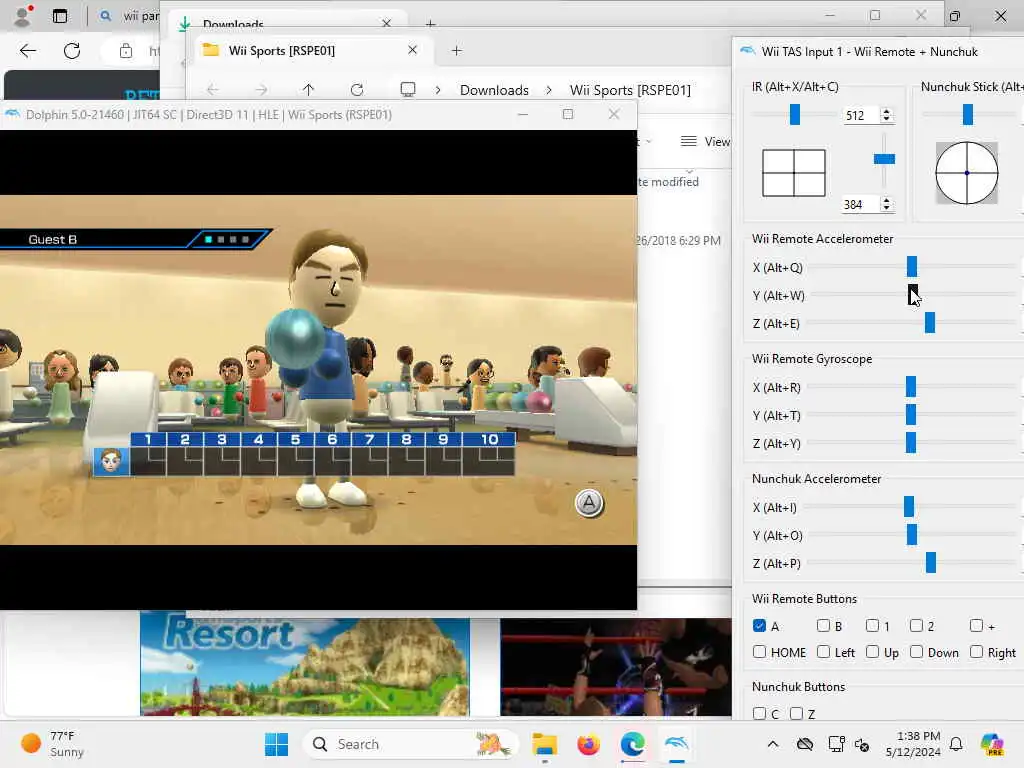Click Wii Sports [RSPE01] breadcrumb segment
The height and width of the screenshot is (768, 1024).
point(630,90)
